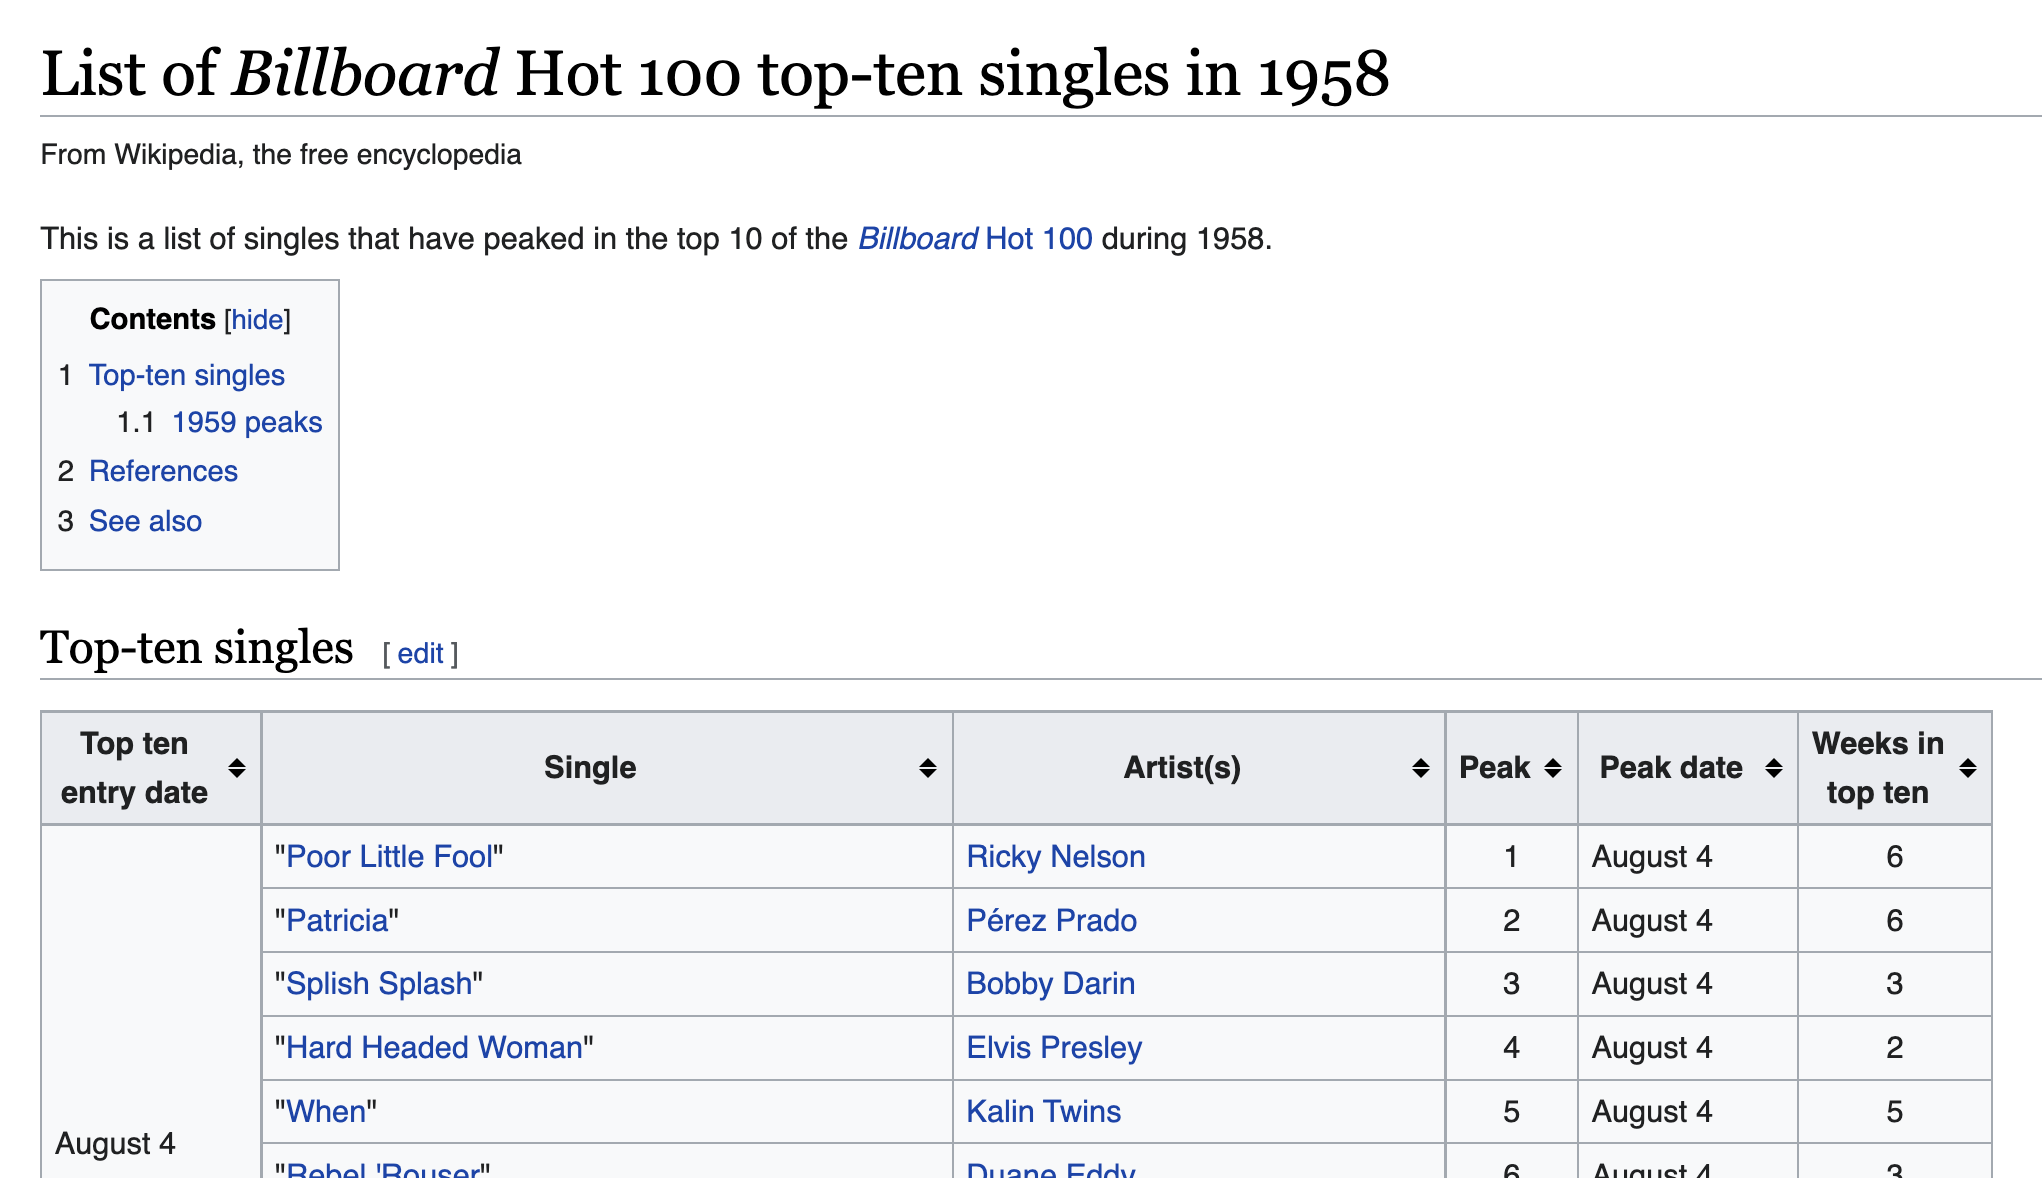Sort table by Peak column arrows
The height and width of the screenshot is (1178, 2042).
(1552, 767)
